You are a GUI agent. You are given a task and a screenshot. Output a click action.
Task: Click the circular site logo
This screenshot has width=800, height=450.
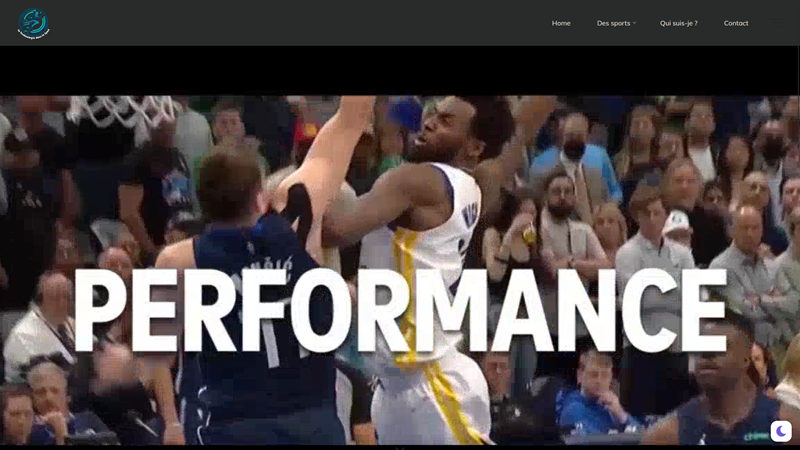click(x=33, y=23)
